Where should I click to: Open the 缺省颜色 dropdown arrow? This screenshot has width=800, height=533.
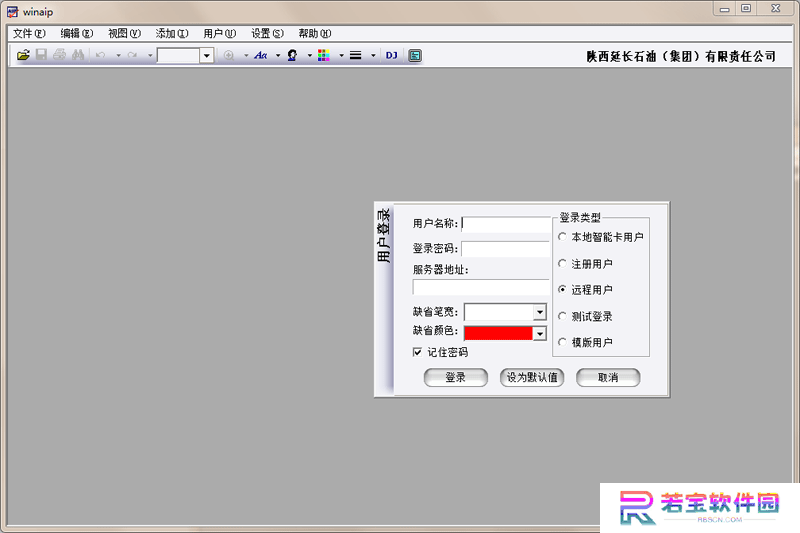point(539,334)
